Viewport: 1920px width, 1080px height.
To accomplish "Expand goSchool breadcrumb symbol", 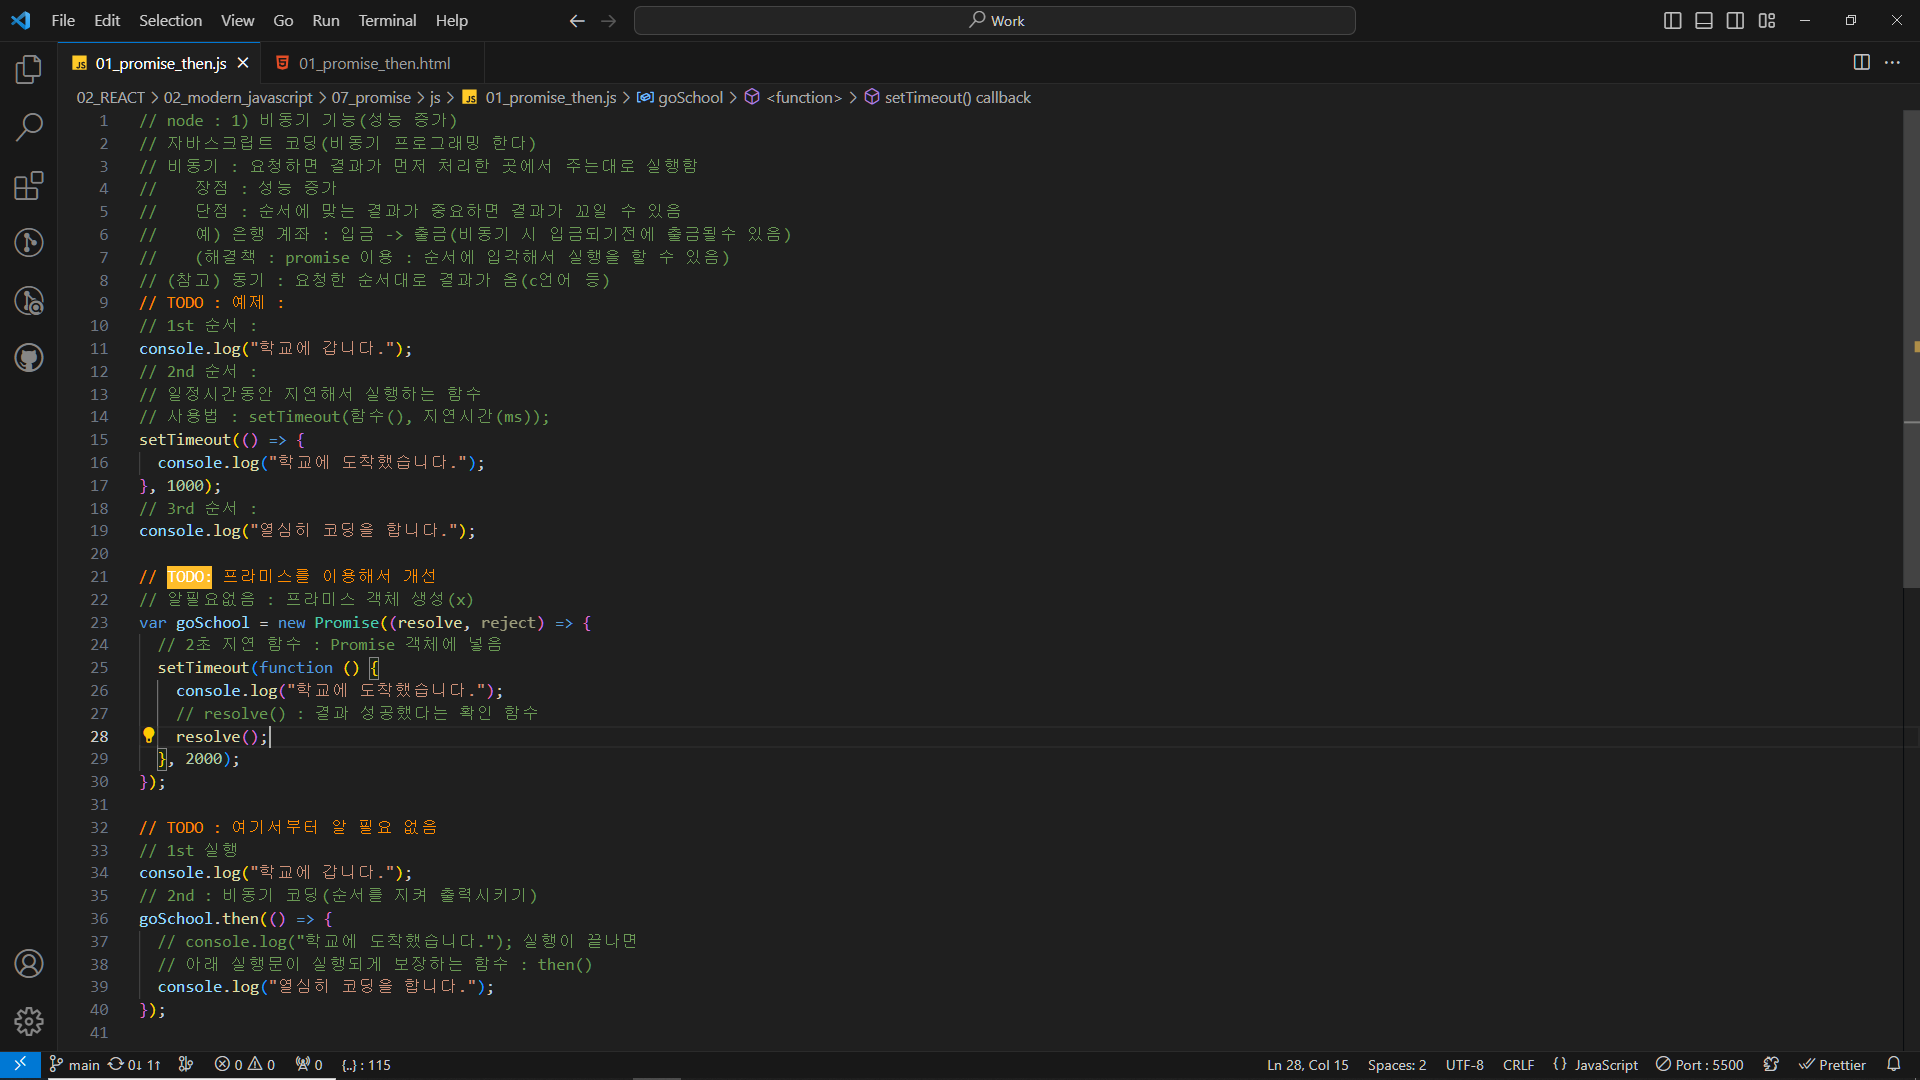I will tap(690, 97).
